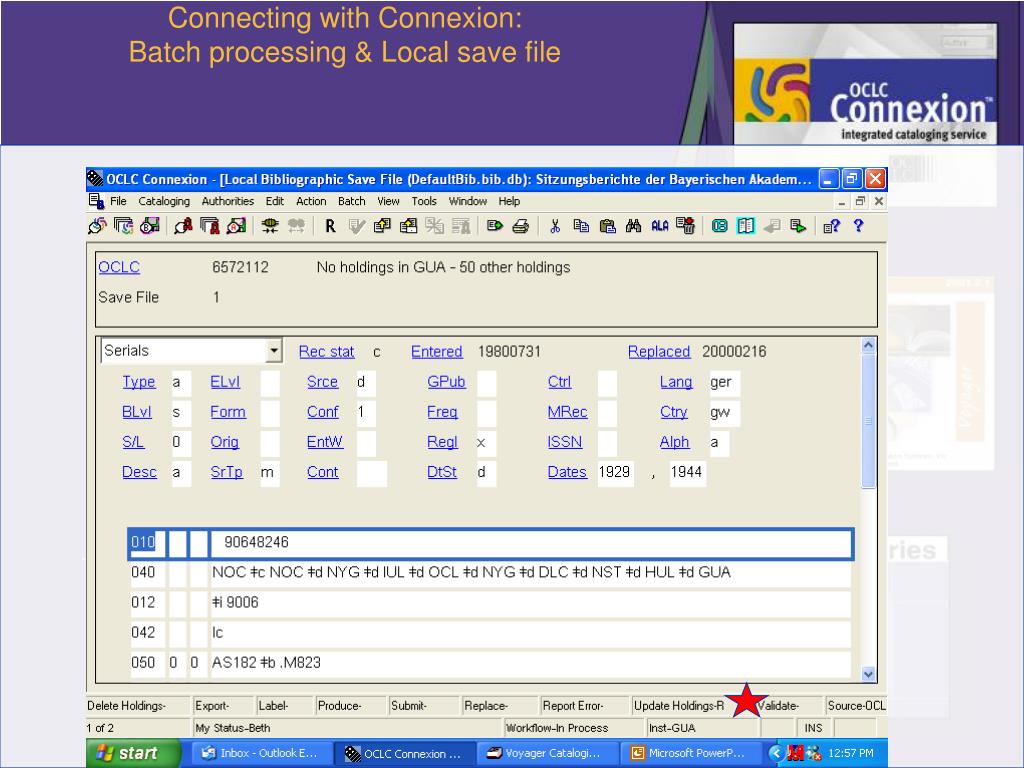Open the Search Local Authority Save File icon
The image size is (1024, 768).
coord(236,226)
